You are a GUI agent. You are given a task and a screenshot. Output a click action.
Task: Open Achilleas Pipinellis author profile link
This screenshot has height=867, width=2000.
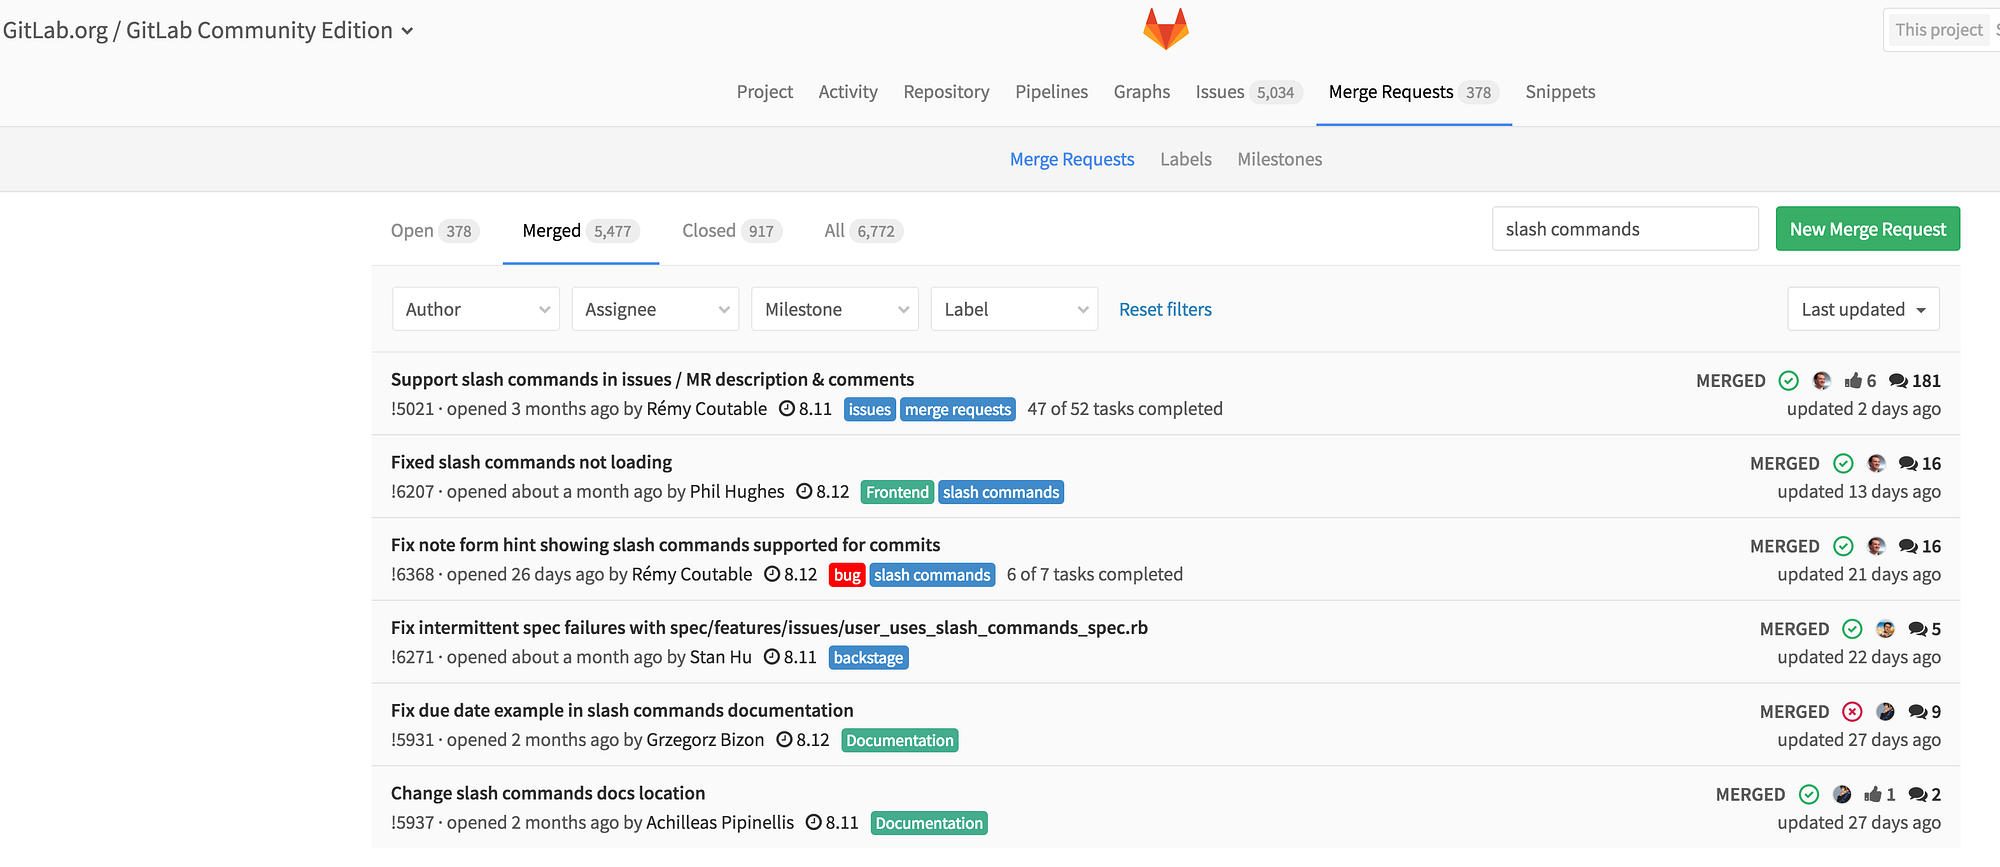(720, 823)
